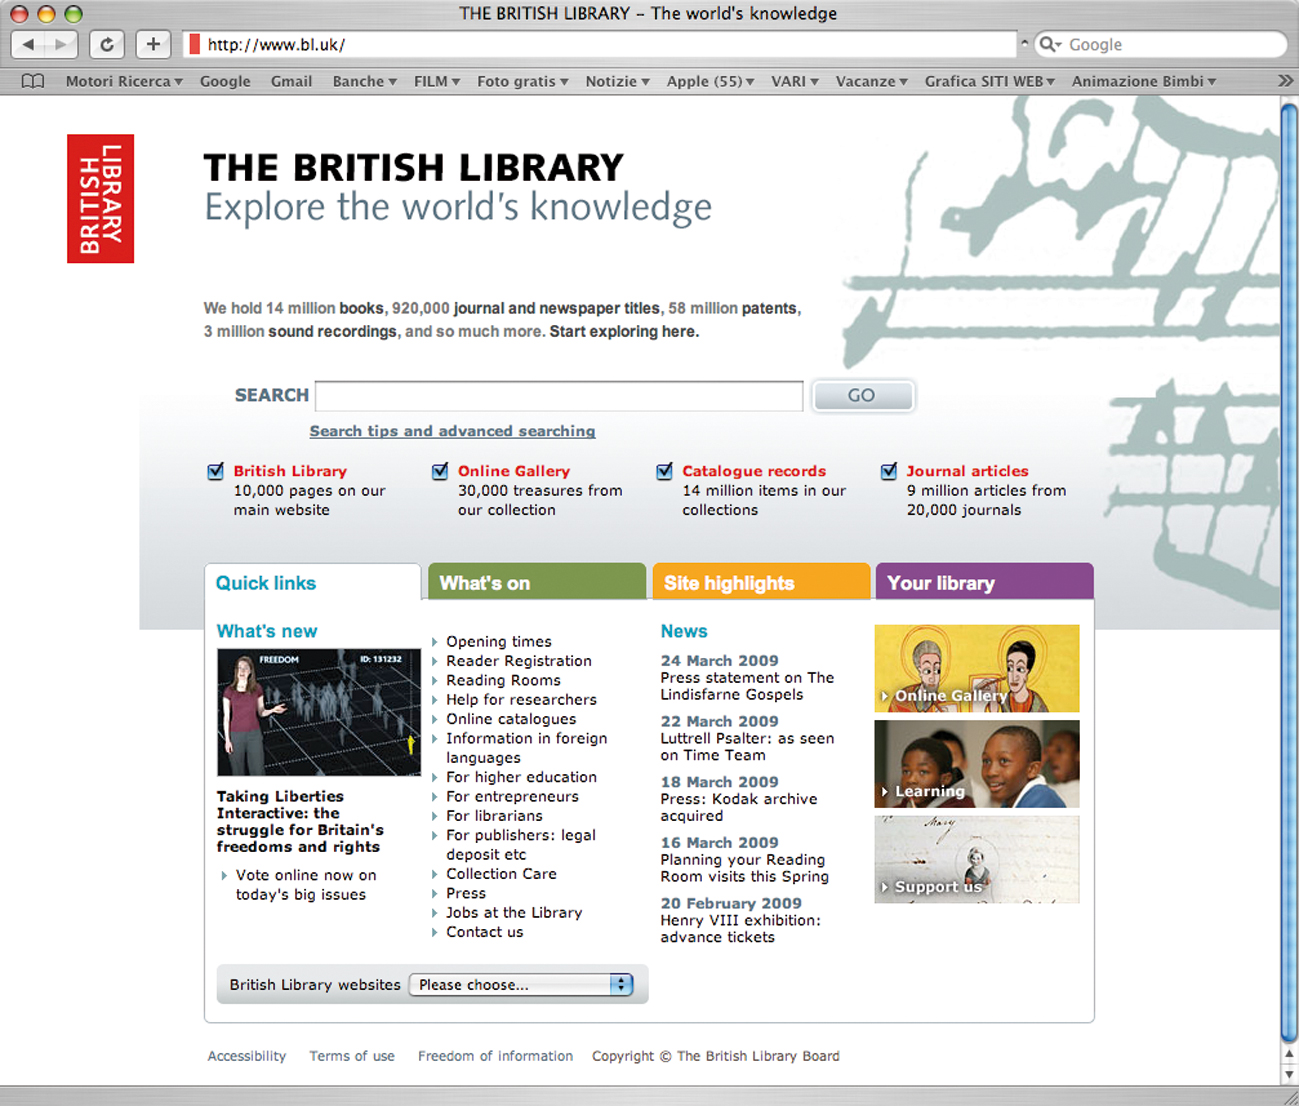Click the scrollbar up arrow
Image resolution: width=1299 pixels, height=1106 pixels.
(x=1289, y=1054)
